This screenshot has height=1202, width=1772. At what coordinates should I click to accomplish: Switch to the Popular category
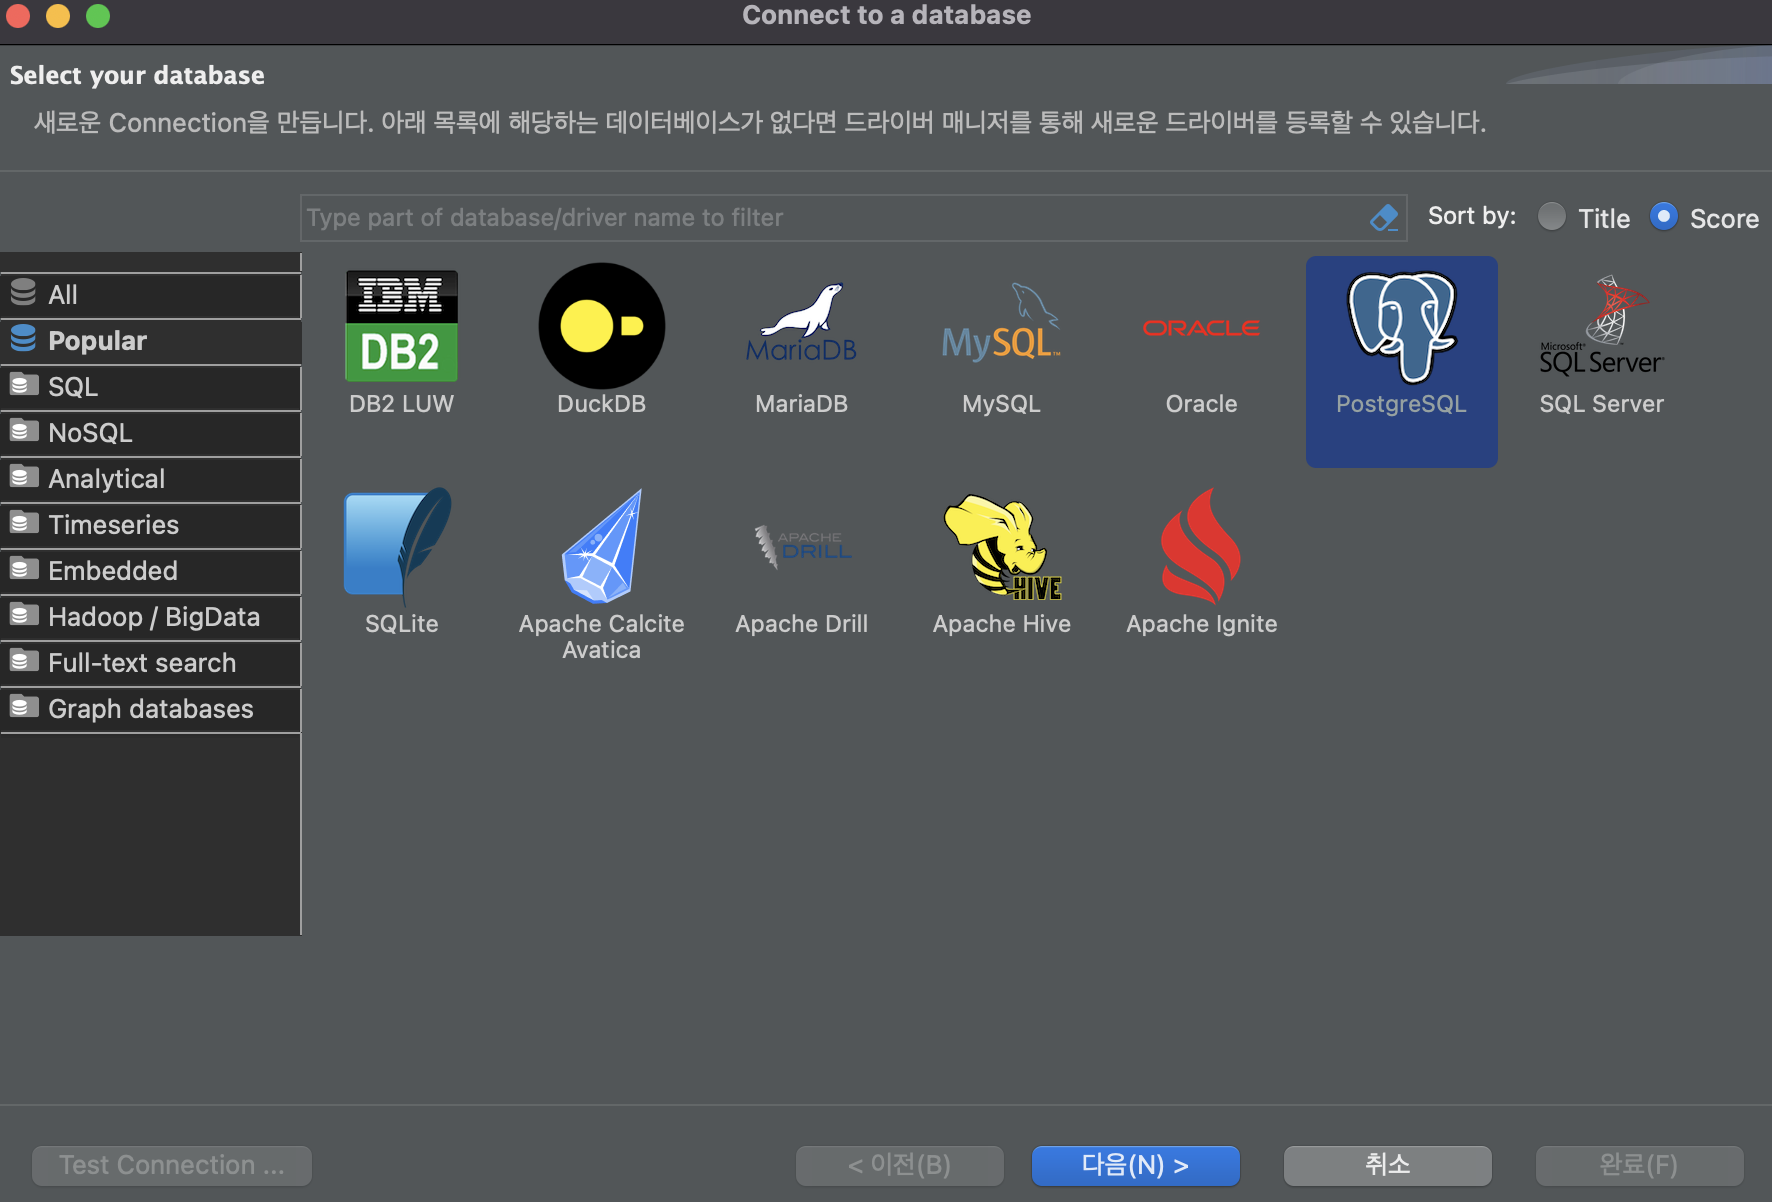pos(150,341)
